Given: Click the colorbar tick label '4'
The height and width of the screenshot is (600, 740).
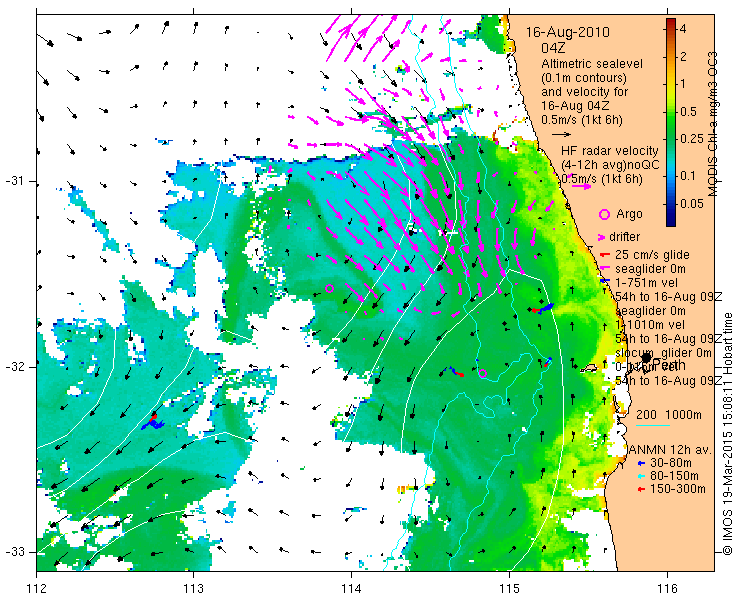Looking at the screenshot, I should (682, 29).
